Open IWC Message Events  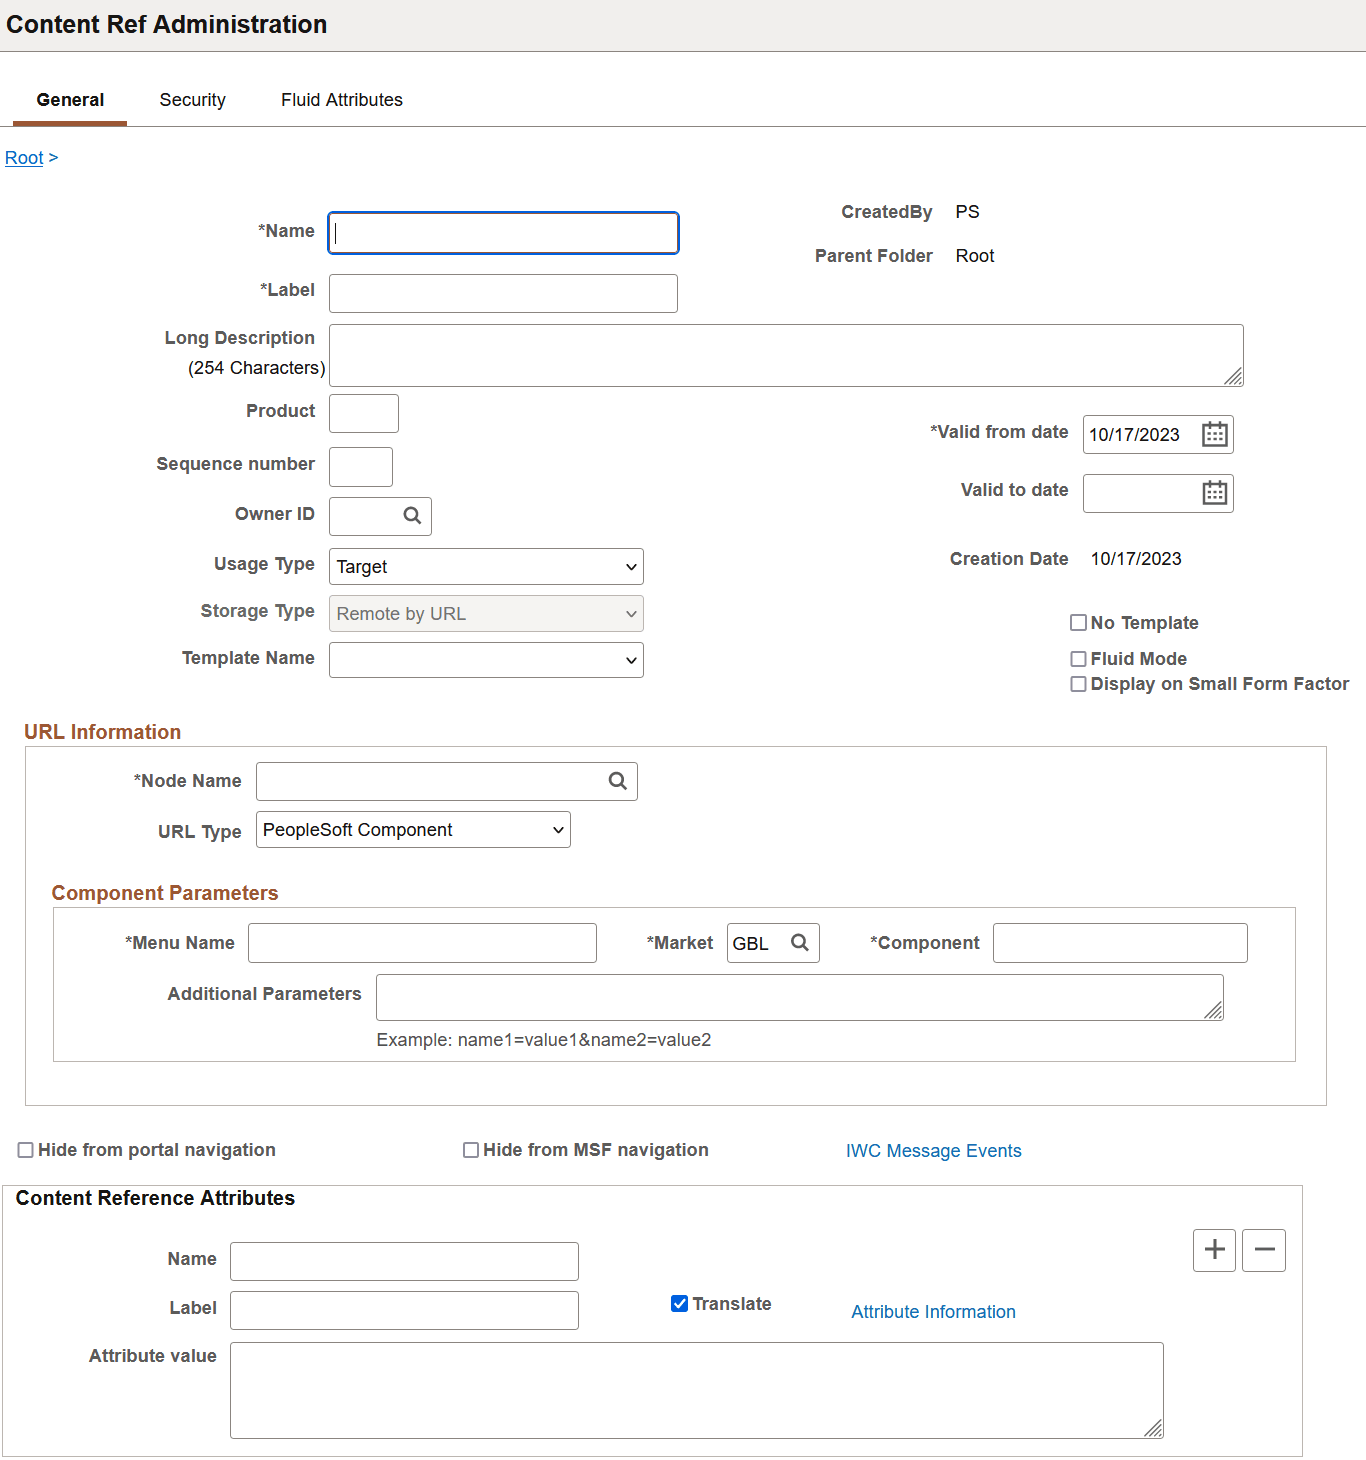pos(932,1150)
